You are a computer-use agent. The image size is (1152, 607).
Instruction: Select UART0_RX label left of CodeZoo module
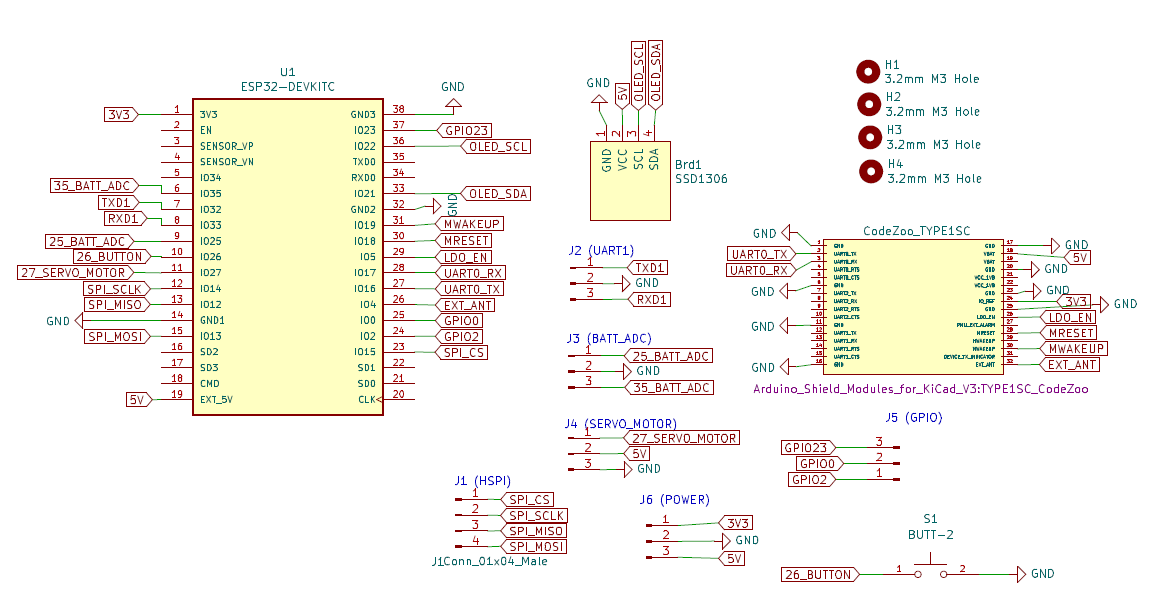click(761, 270)
